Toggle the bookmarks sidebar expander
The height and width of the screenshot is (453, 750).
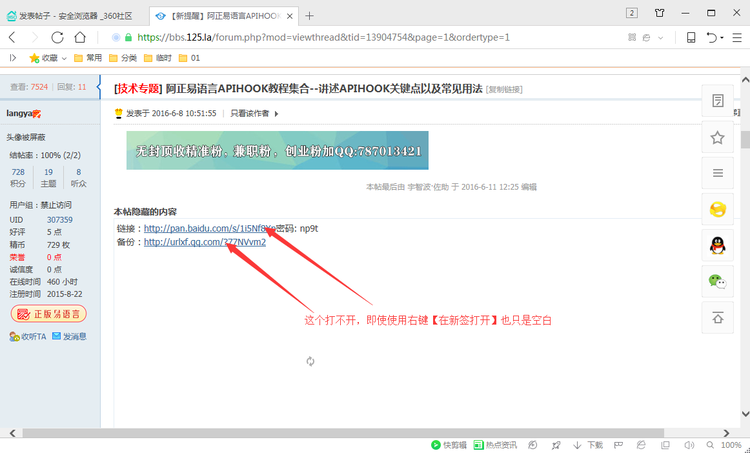[13, 58]
